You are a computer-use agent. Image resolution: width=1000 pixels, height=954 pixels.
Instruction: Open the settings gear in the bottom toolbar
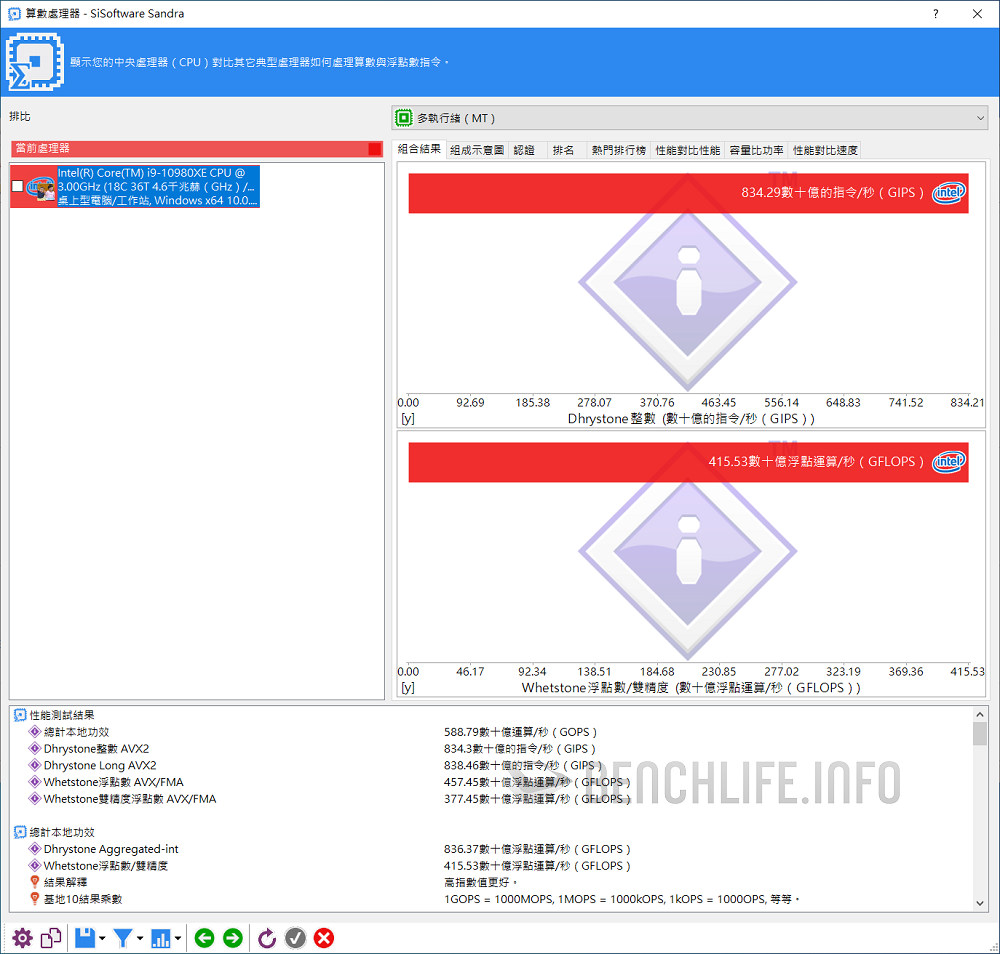coord(22,938)
